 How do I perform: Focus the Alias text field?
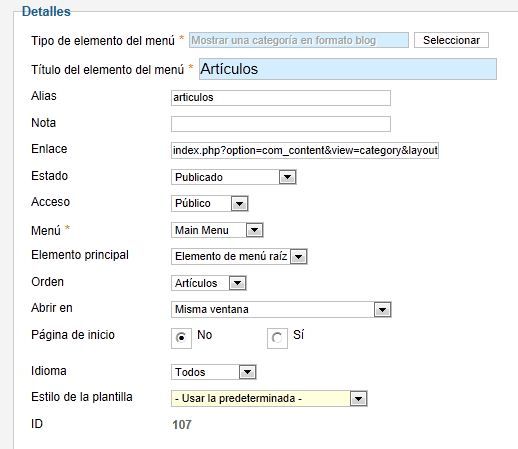[x=281, y=98]
